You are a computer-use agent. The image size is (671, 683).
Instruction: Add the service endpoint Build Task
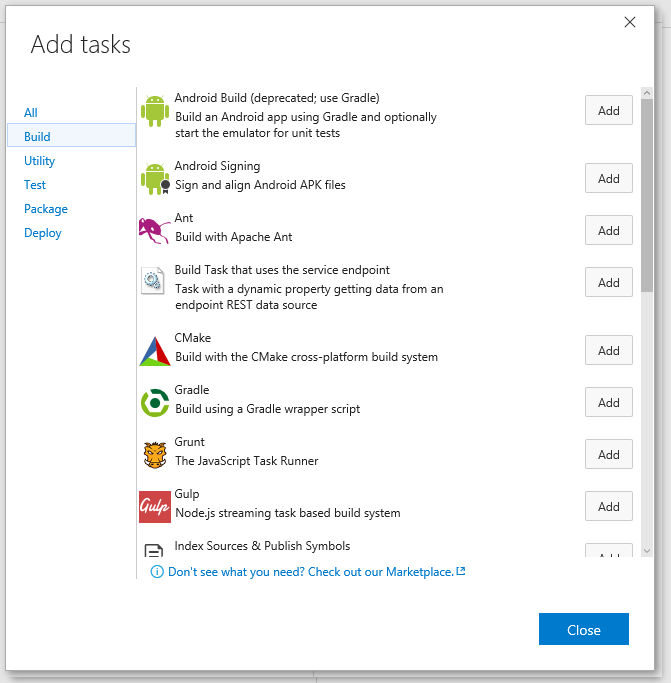click(x=609, y=283)
